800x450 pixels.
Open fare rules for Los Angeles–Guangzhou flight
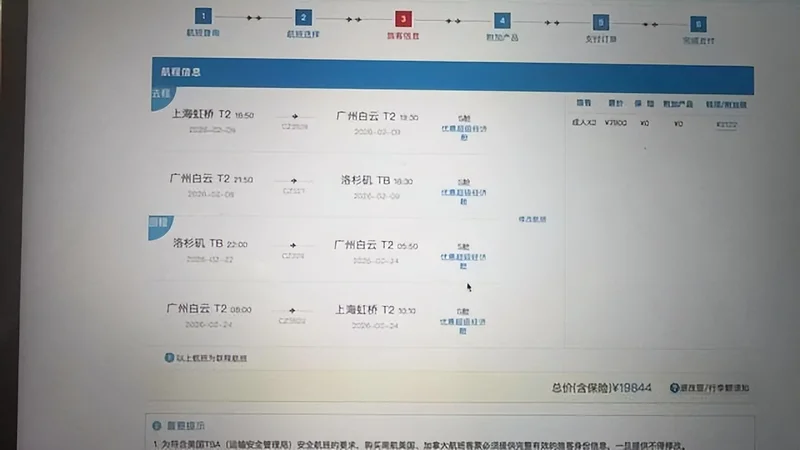coord(463,260)
